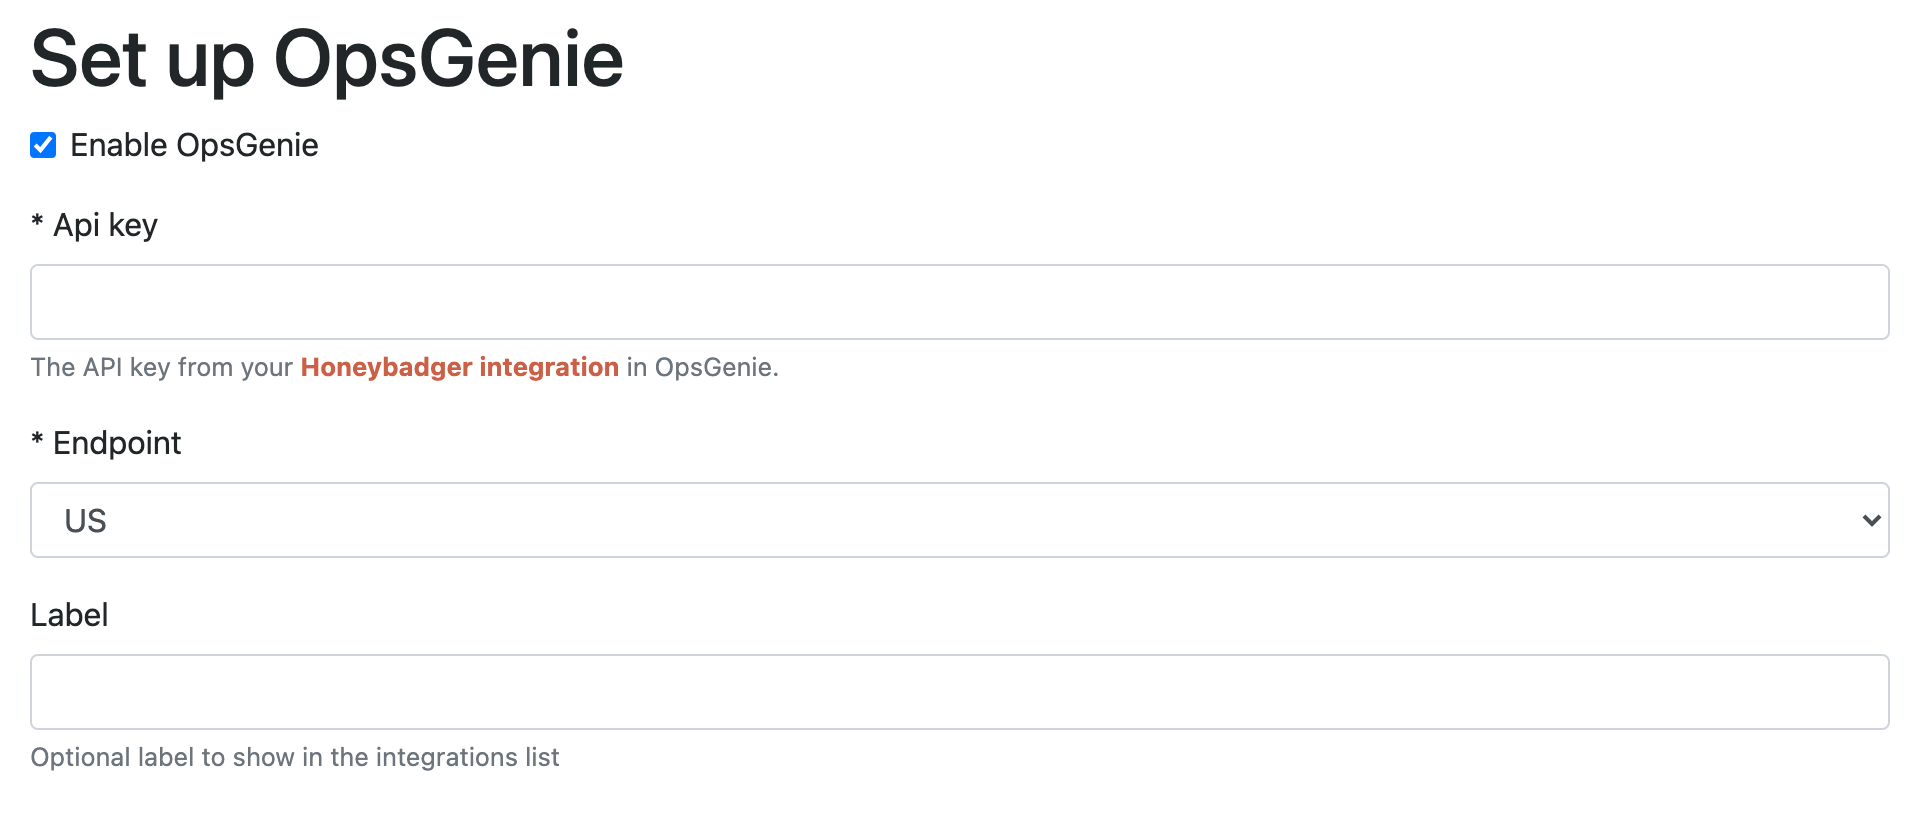Click the required asterisk beside Endpoint
The image size is (1920, 834).
pyautogui.click(x=37, y=440)
